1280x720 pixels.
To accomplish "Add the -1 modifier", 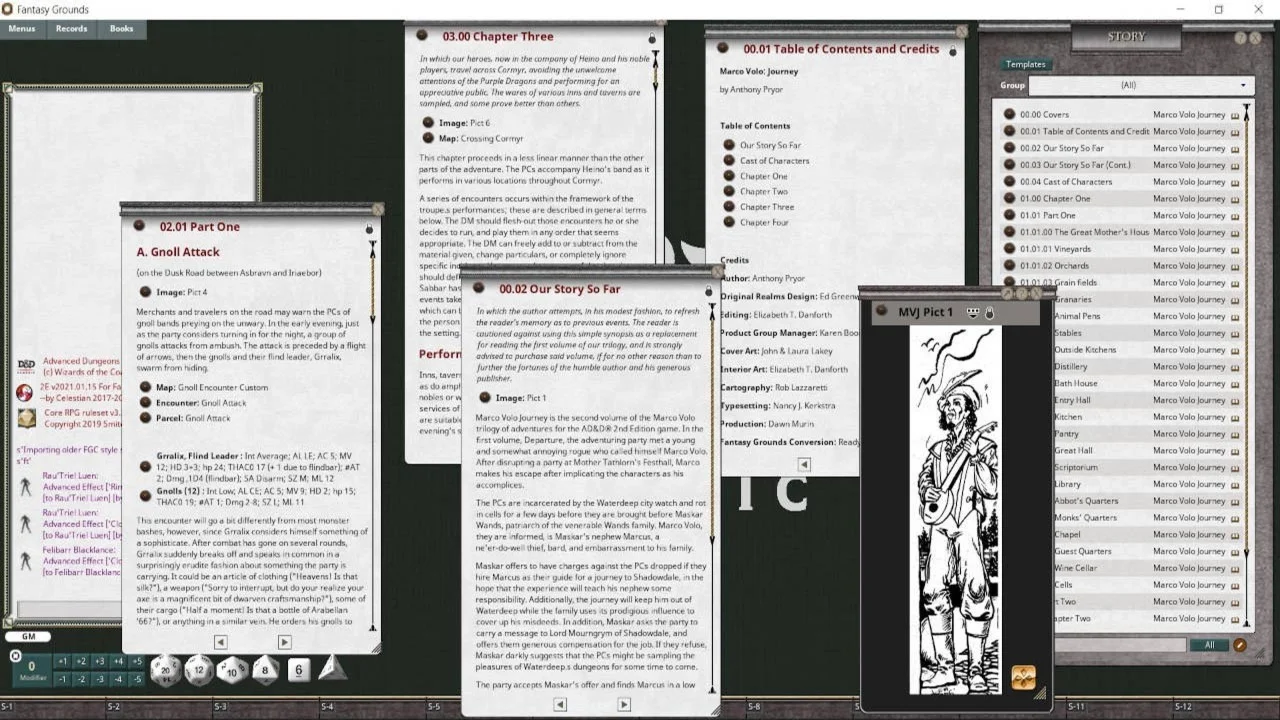I will coord(62,679).
